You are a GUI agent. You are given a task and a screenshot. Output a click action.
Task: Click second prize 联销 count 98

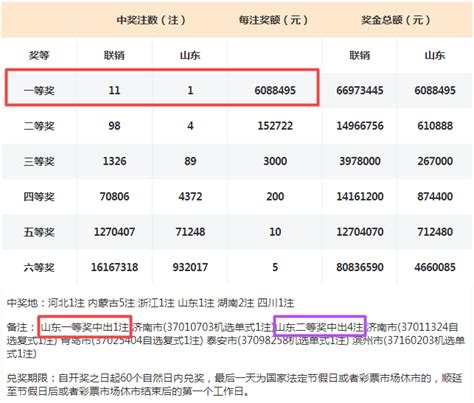pos(114,126)
